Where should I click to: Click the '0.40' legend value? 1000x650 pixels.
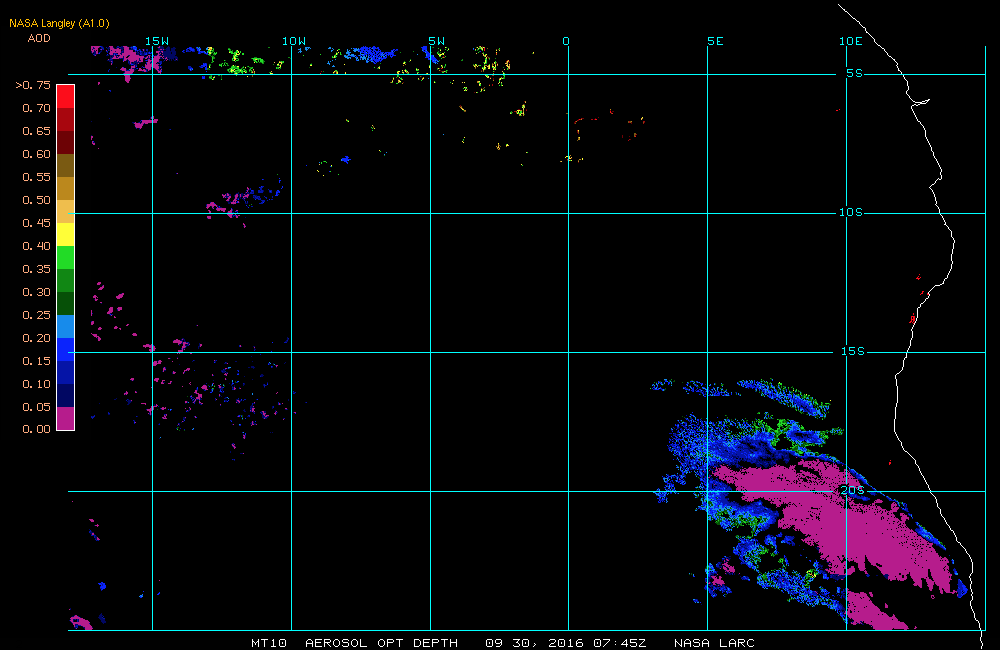pos(36,246)
